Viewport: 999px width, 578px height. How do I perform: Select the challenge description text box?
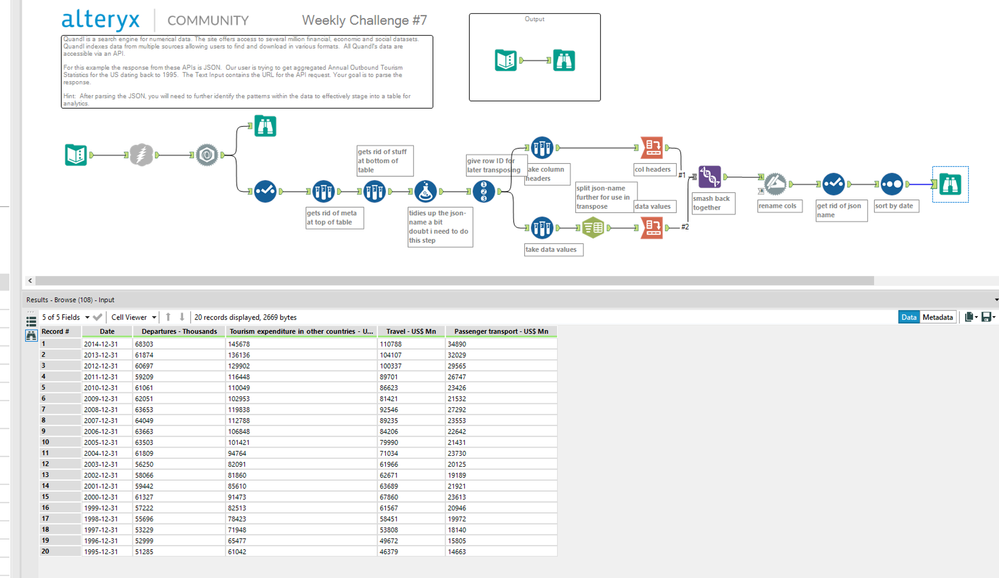coord(247,71)
